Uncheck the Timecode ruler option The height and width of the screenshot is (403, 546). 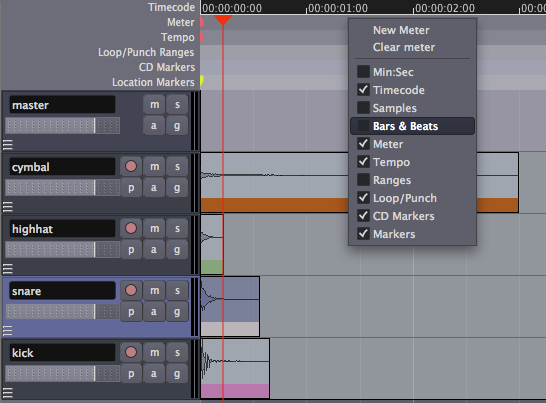point(363,90)
